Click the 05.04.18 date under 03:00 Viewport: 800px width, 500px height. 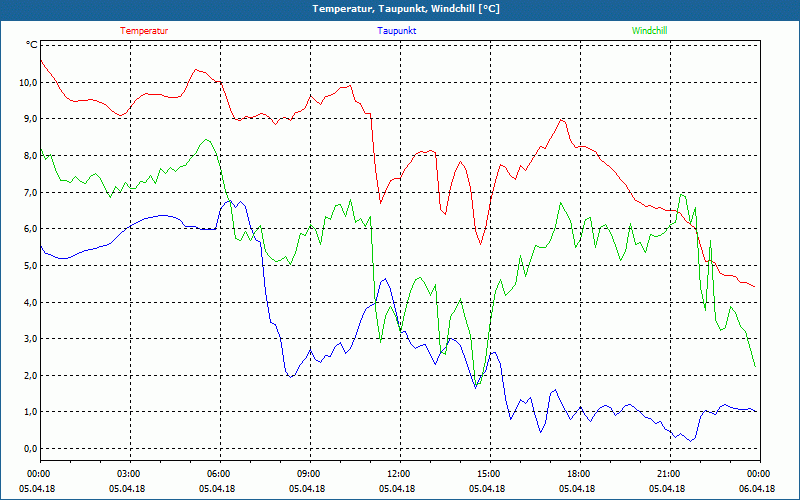[127, 489]
